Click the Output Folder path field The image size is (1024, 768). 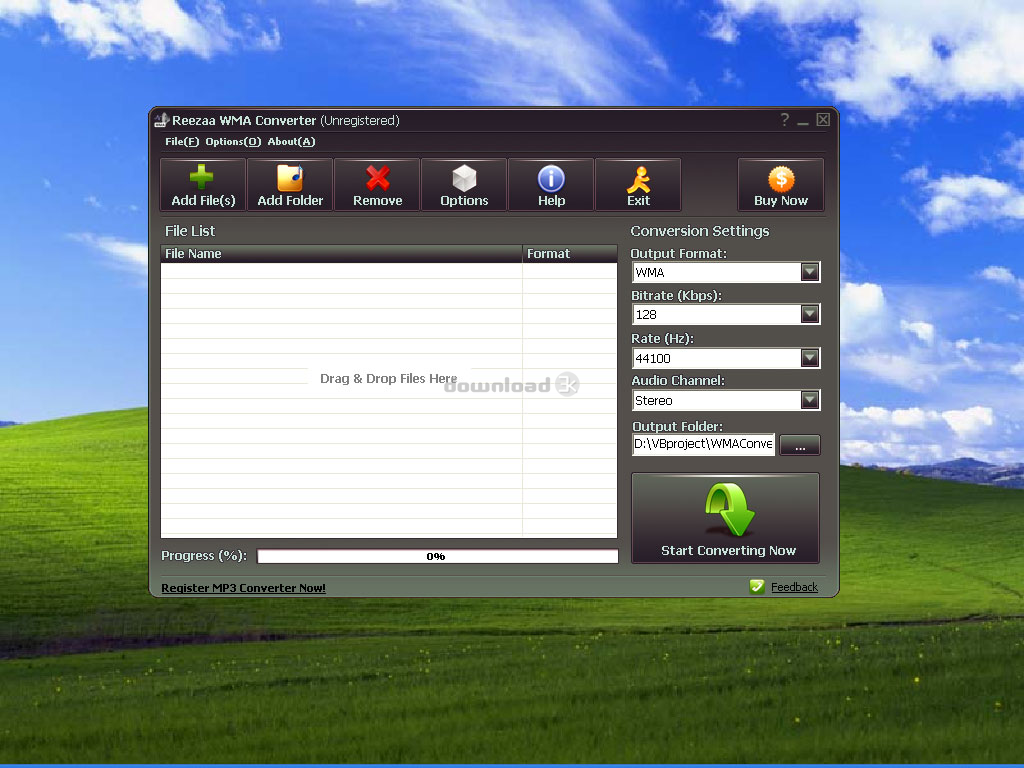[703, 444]
